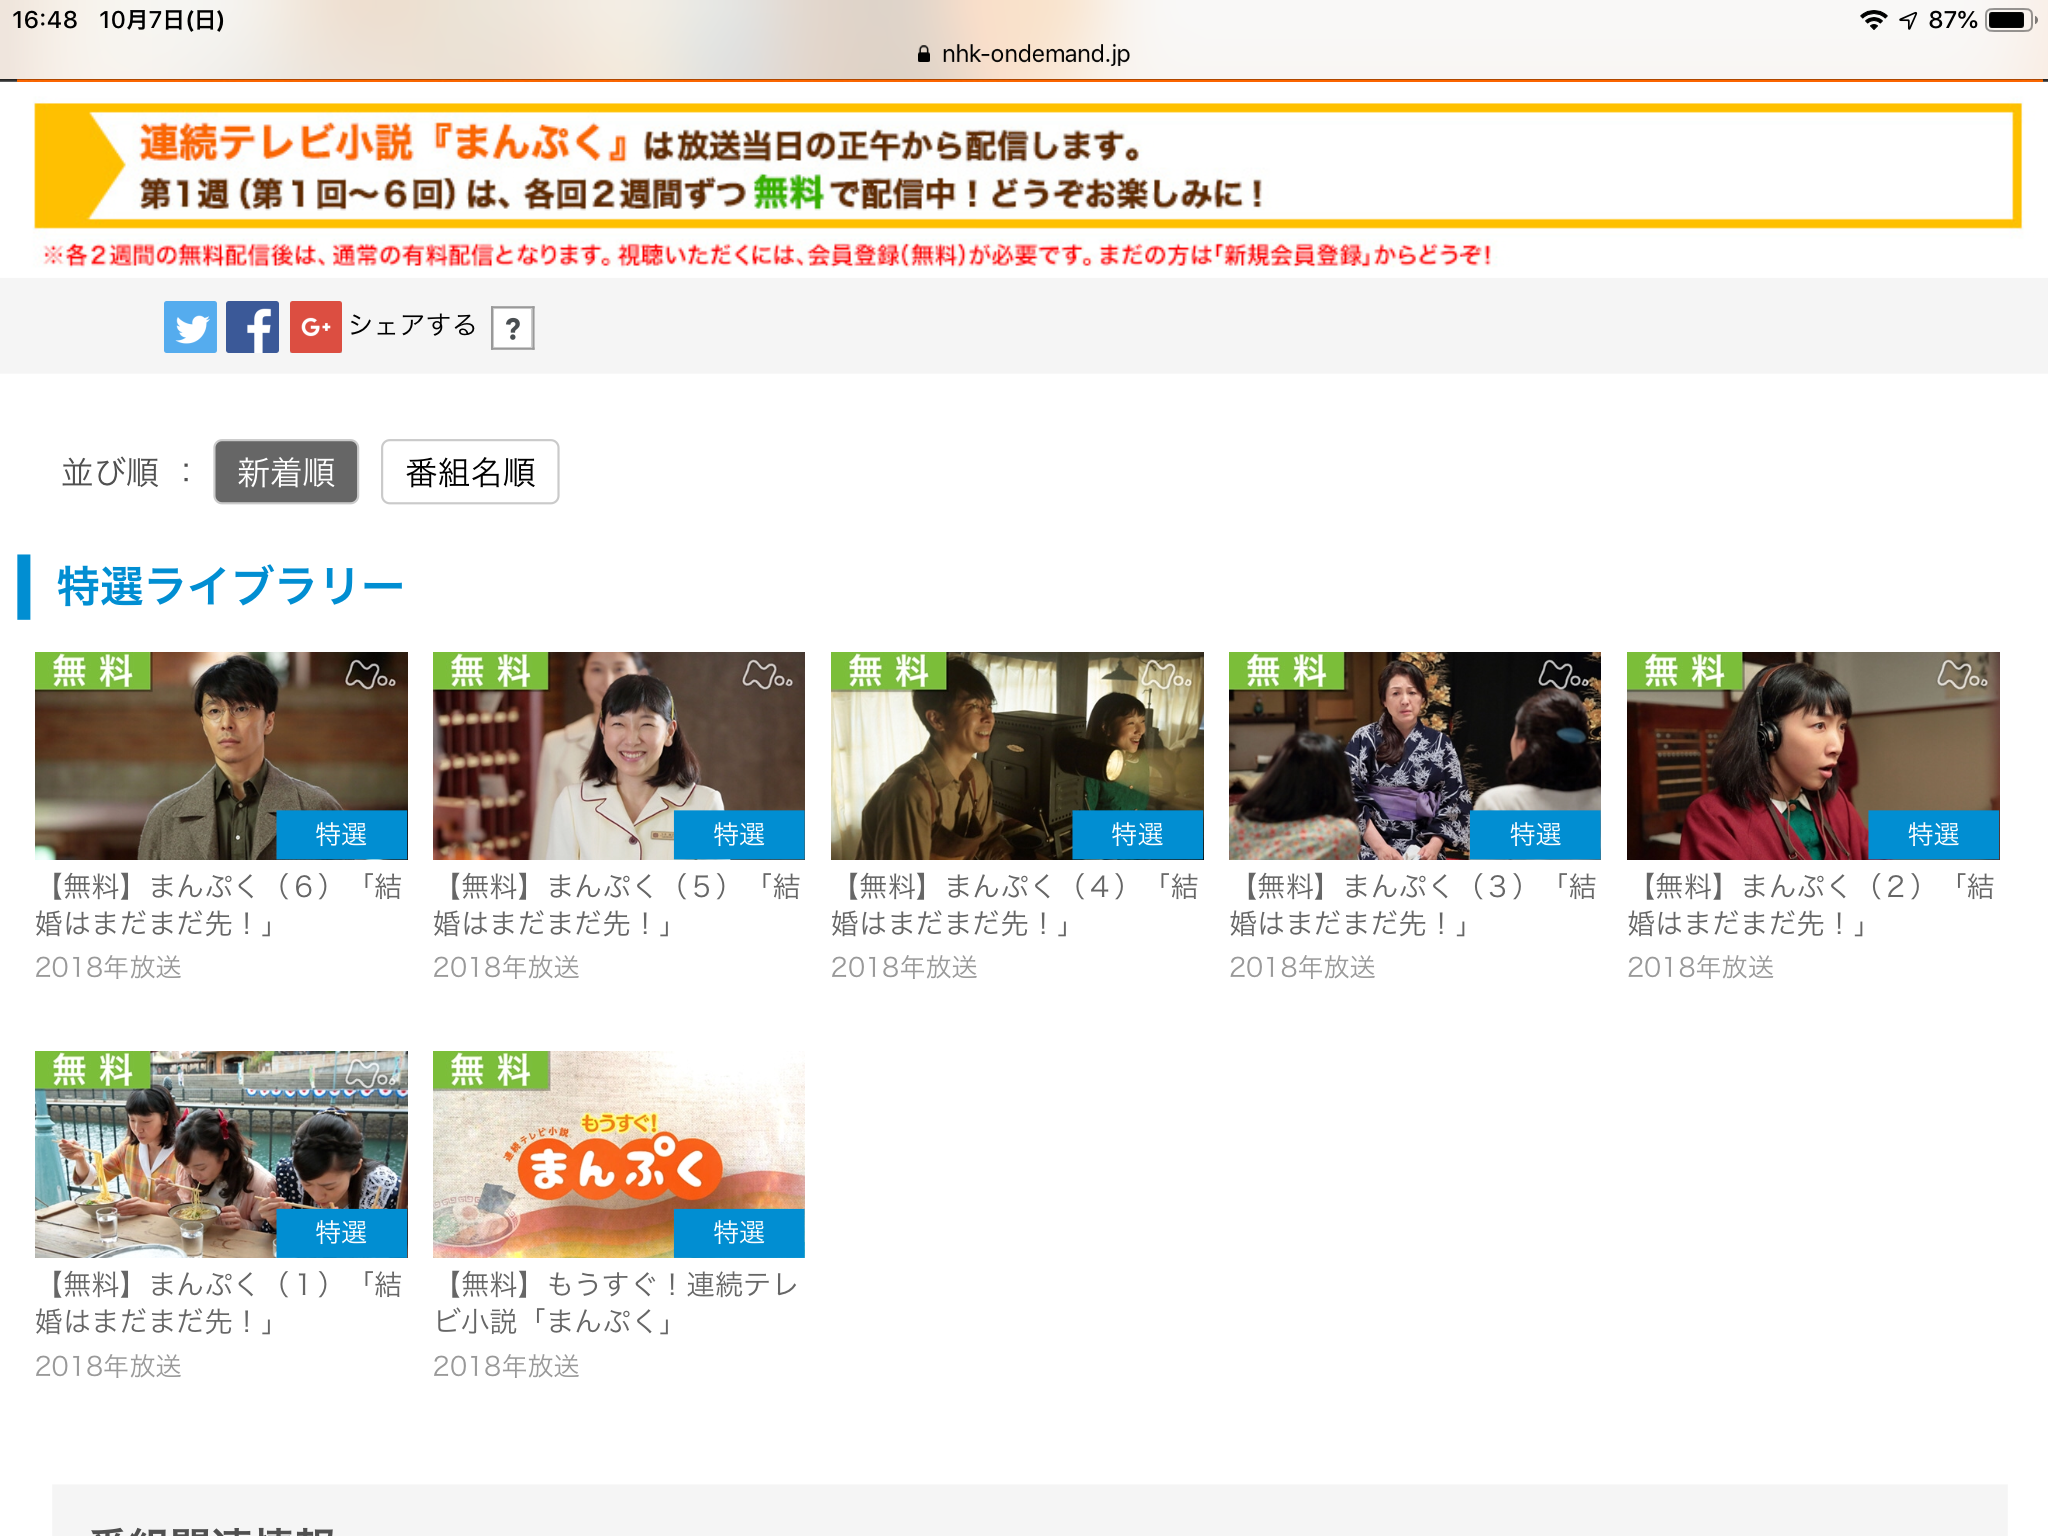Open まんぷく（2）episode thumbnail
This screenshot has width=2048, height=1536.
pos(1813,756)
